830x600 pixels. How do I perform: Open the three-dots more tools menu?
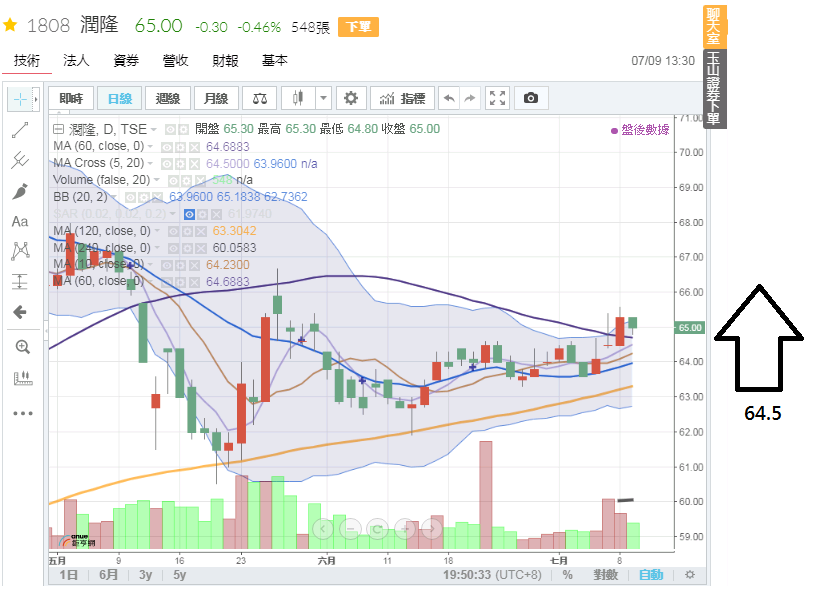point(23,413)
